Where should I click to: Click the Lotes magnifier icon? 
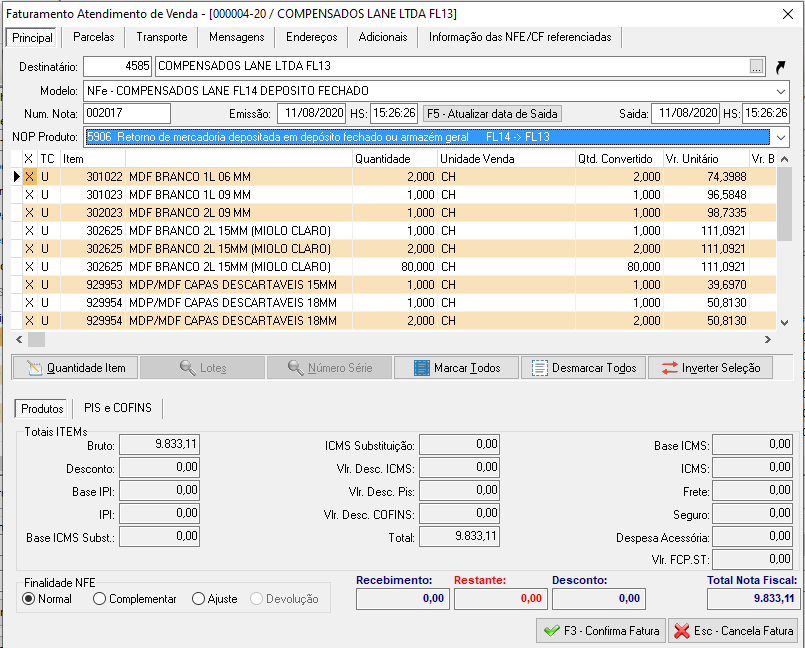click(x=188, y=368)
